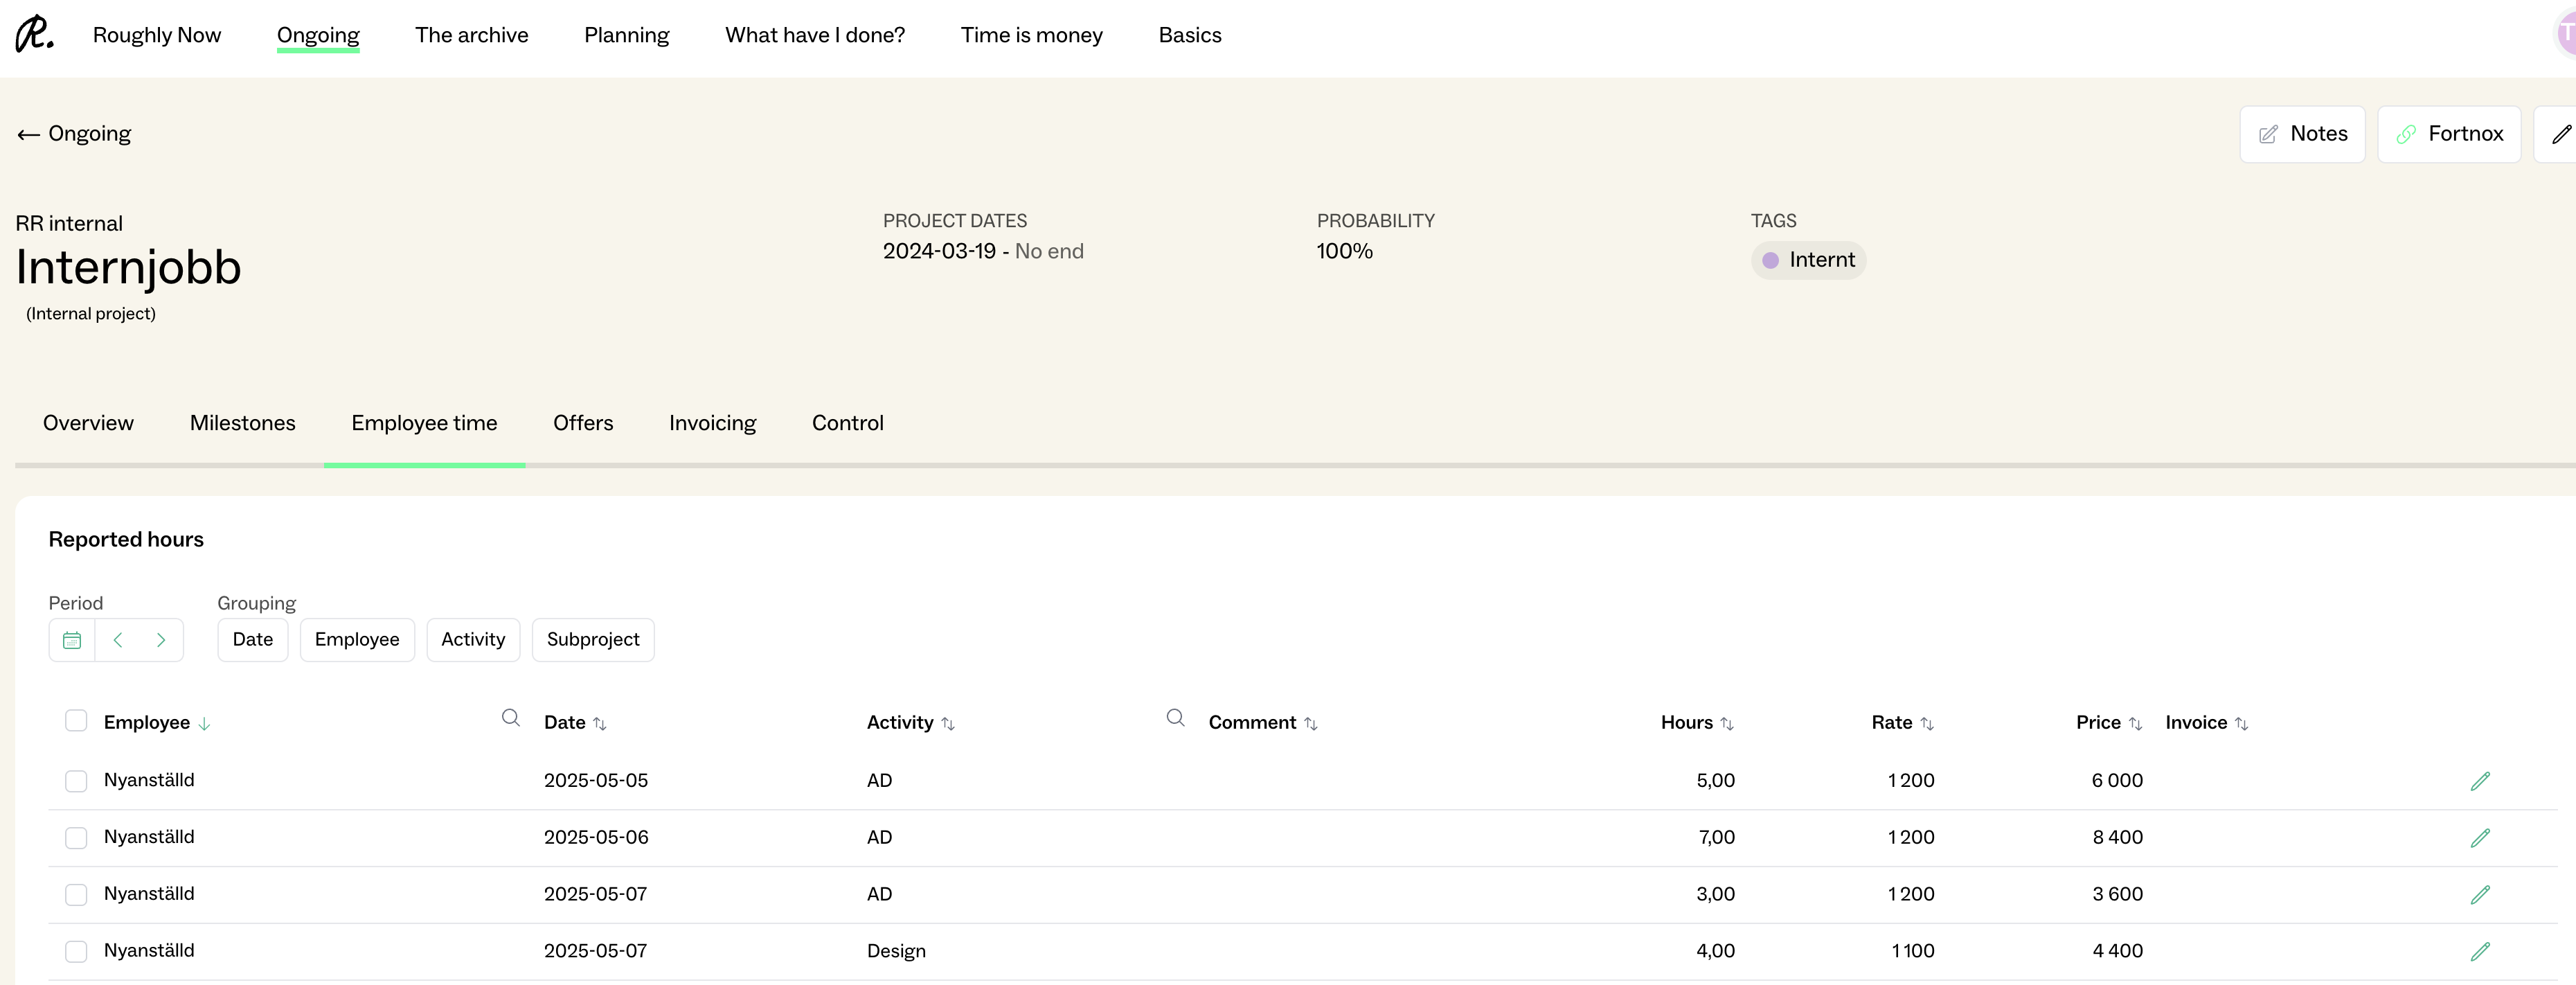Click the activity column search magnifier

(x=1175, y=718)
